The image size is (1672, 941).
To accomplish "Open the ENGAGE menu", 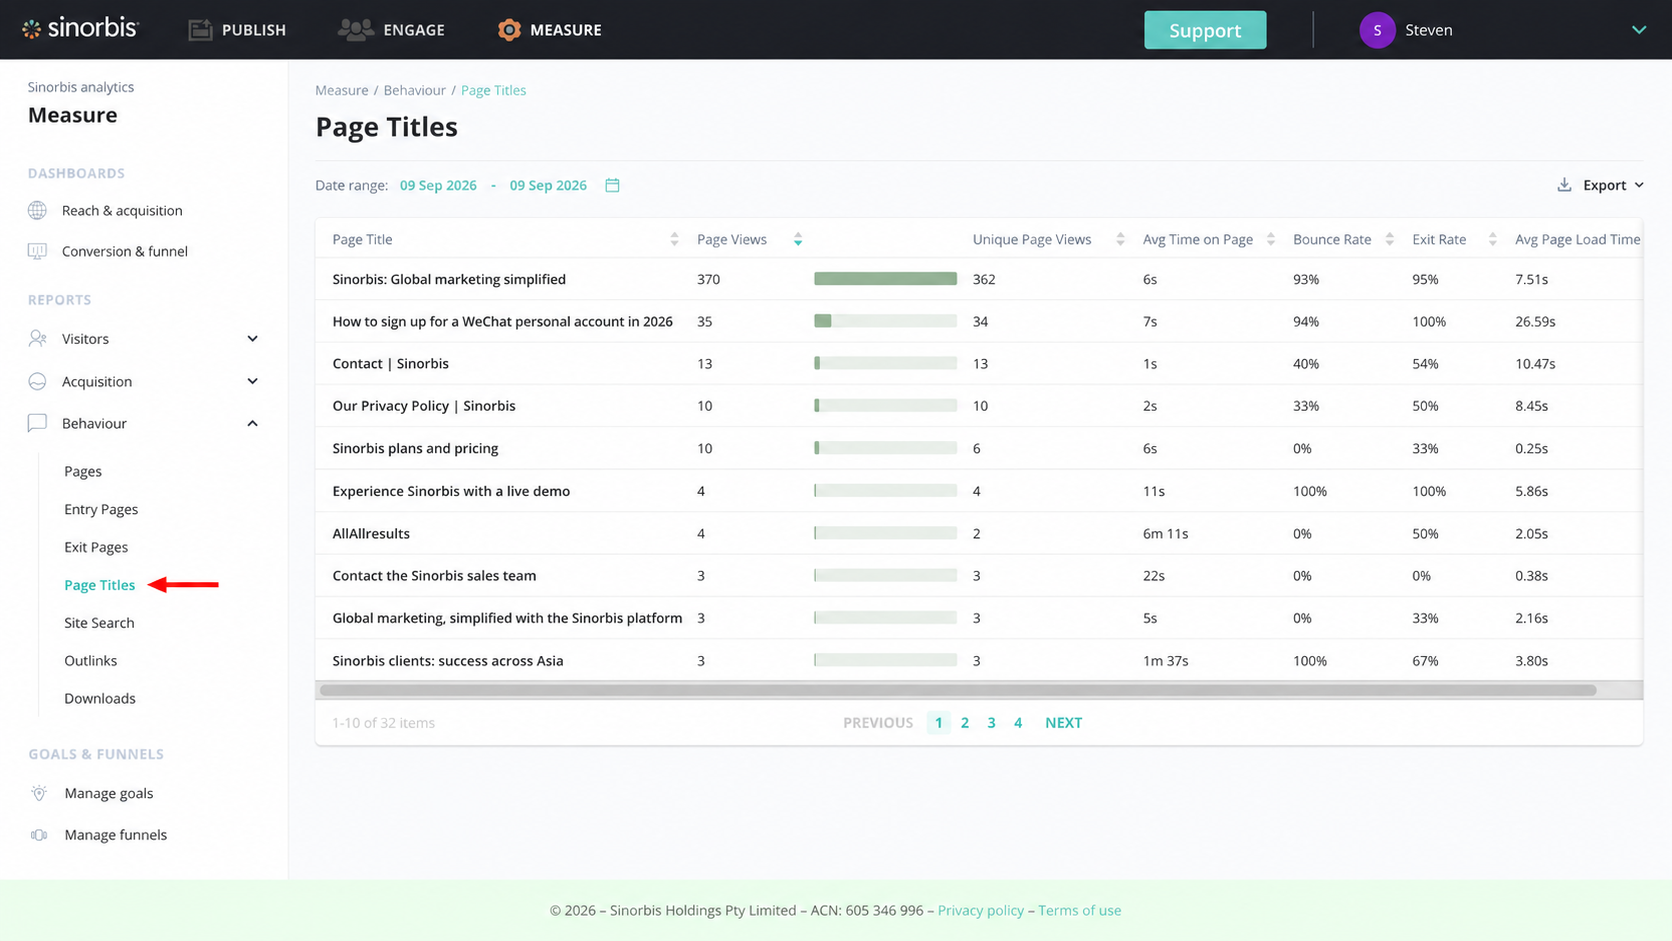I will 391,30.
